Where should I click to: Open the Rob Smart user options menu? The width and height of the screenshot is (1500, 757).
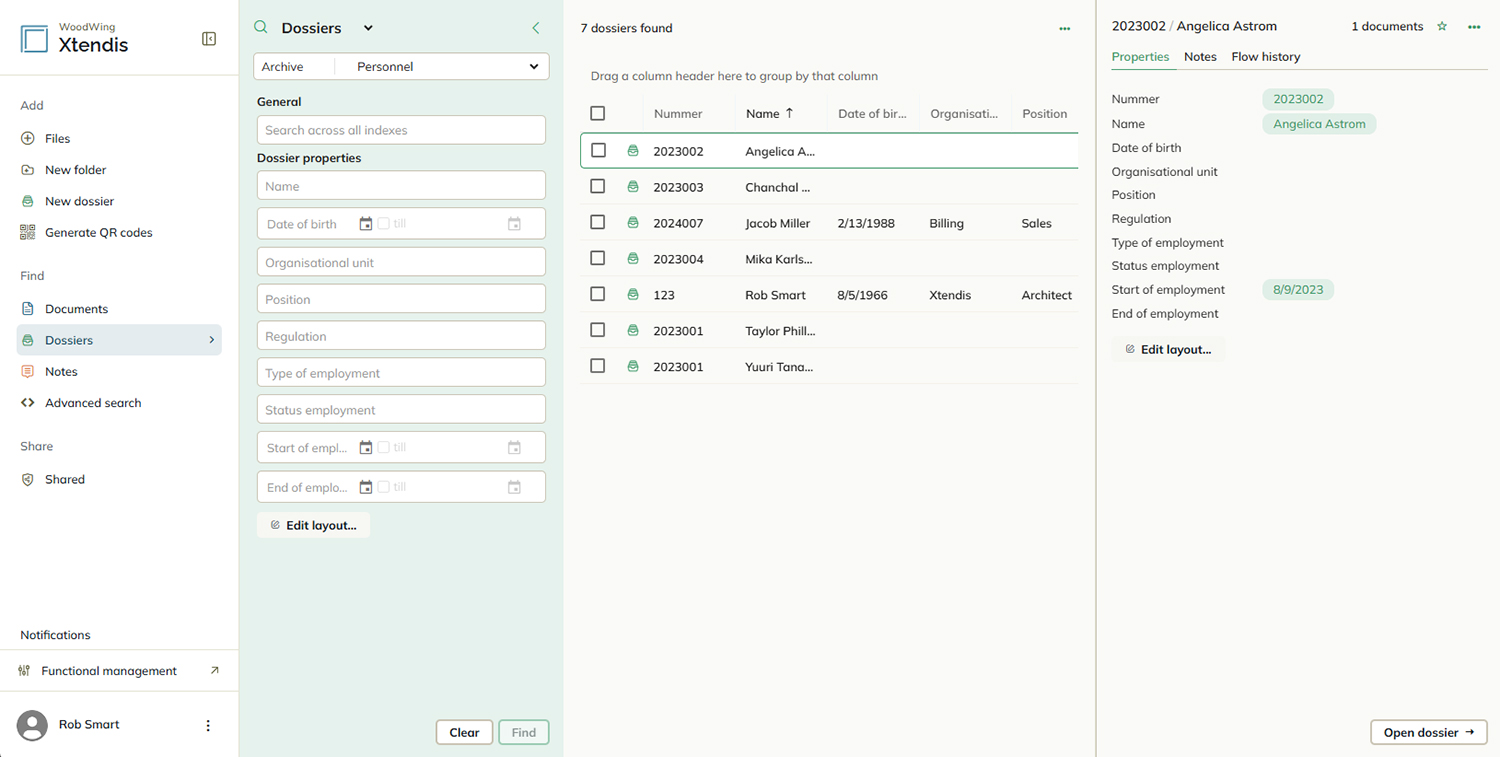pyautogui.click(x=208, y=726)
